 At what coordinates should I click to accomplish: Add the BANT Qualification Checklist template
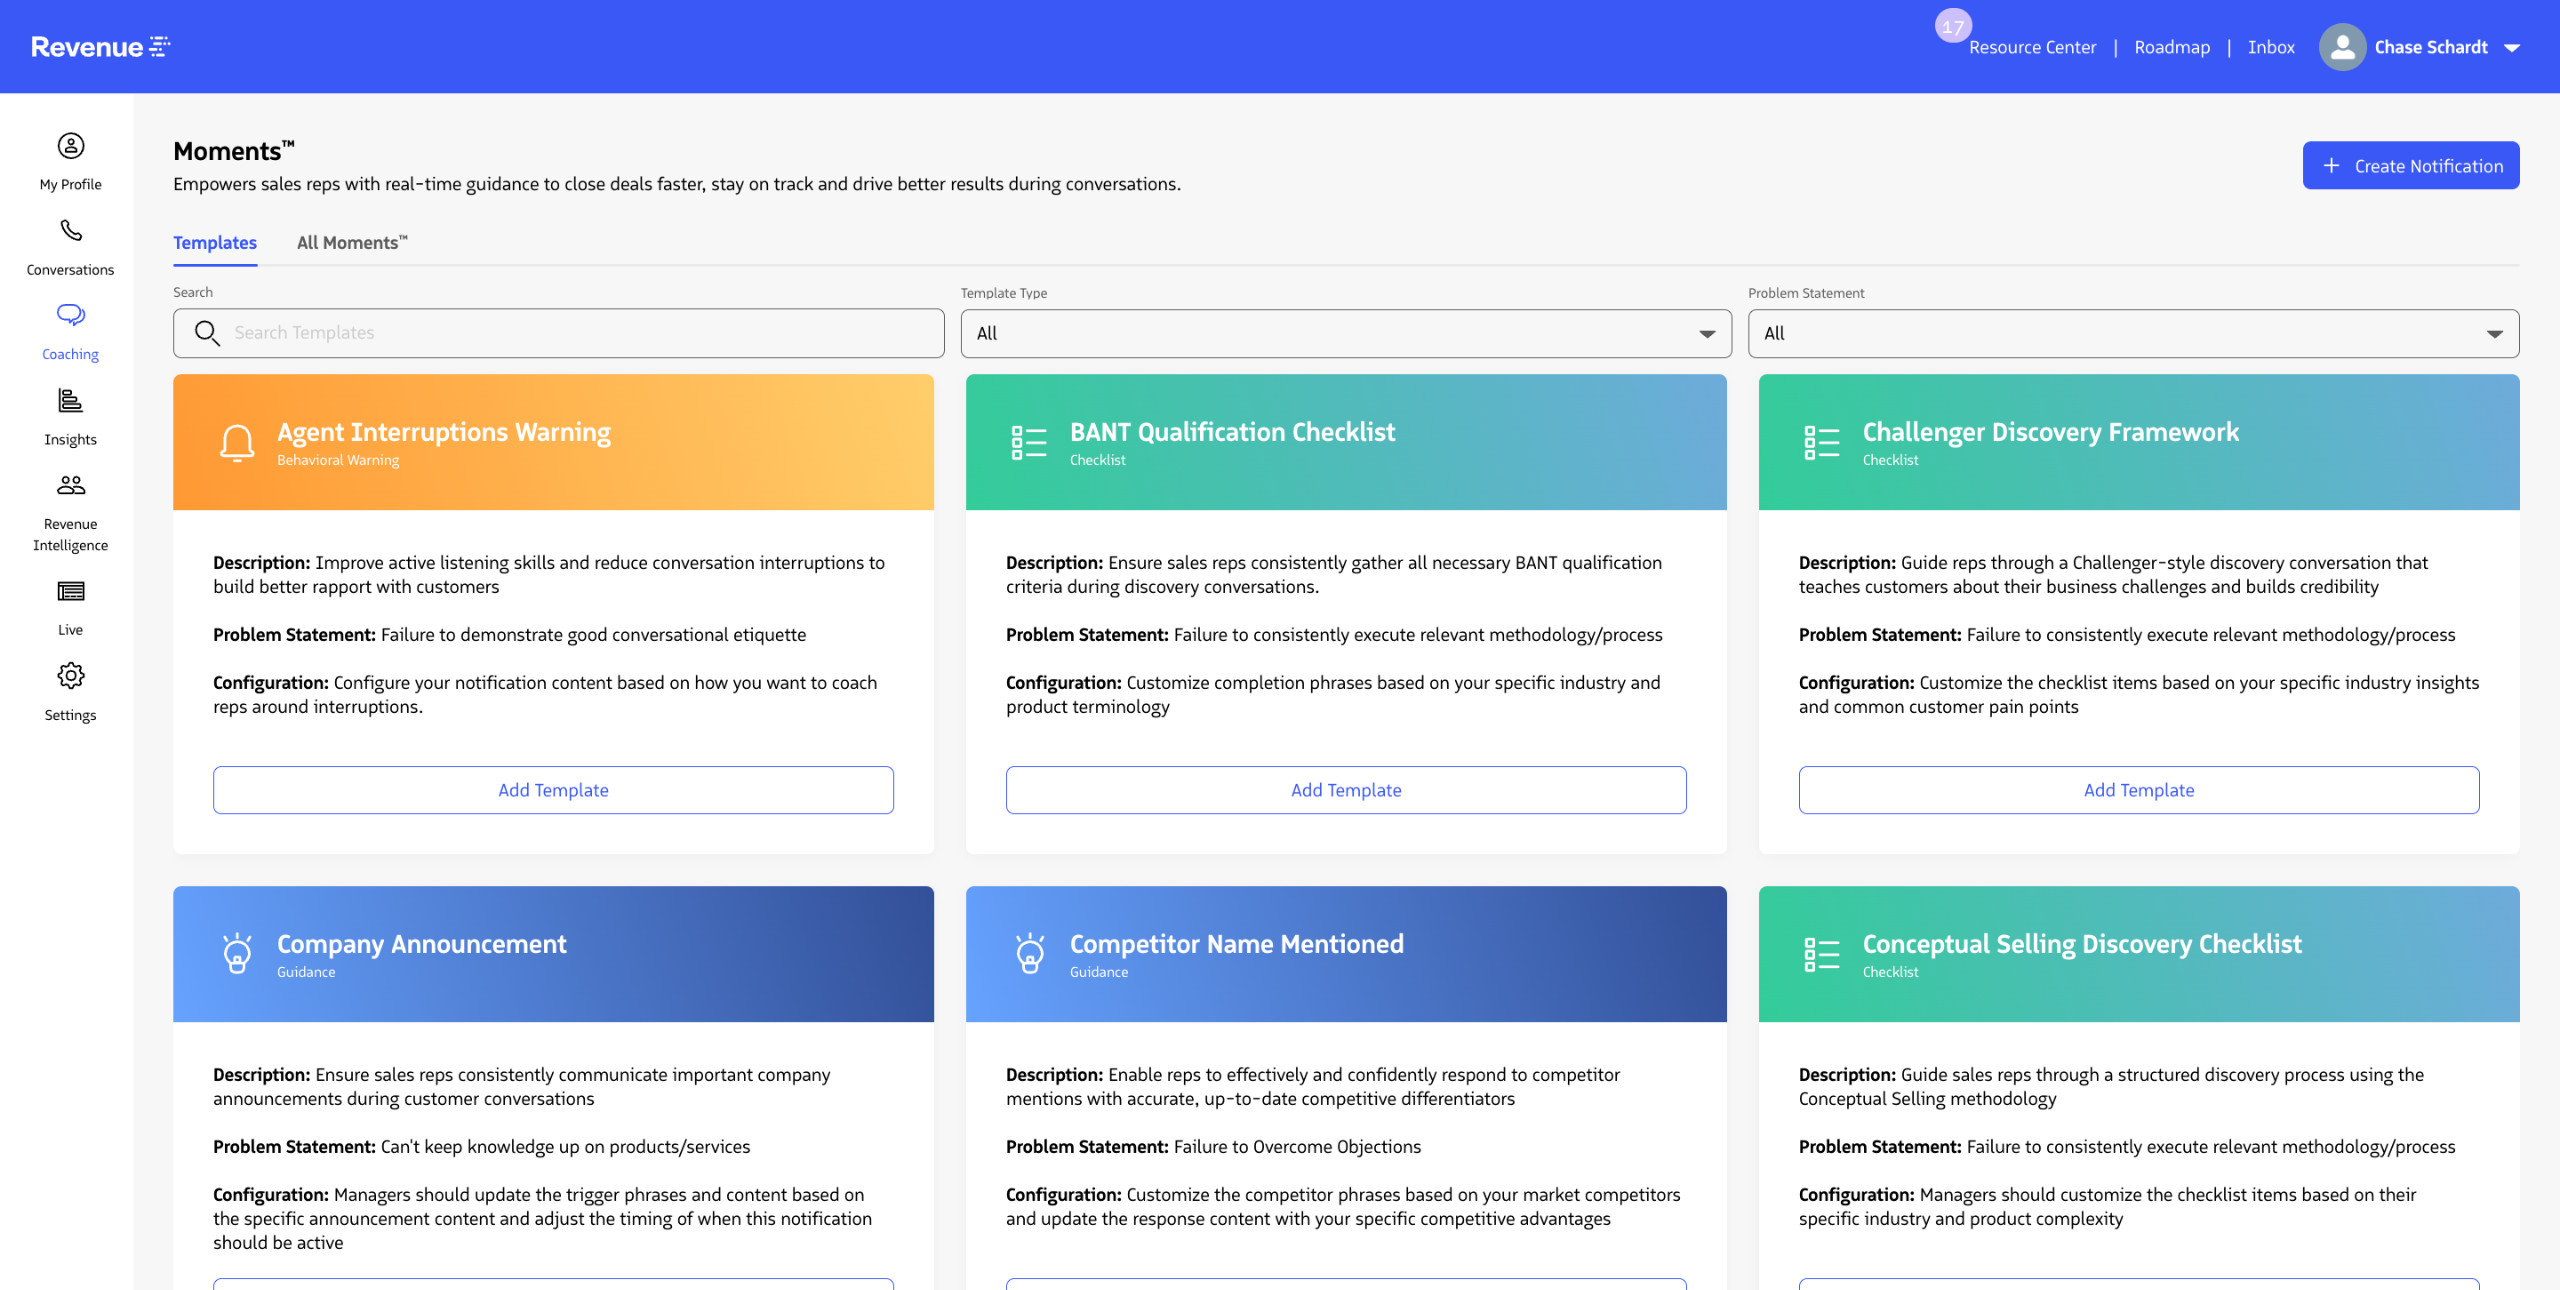click(x=1345, y=790)
